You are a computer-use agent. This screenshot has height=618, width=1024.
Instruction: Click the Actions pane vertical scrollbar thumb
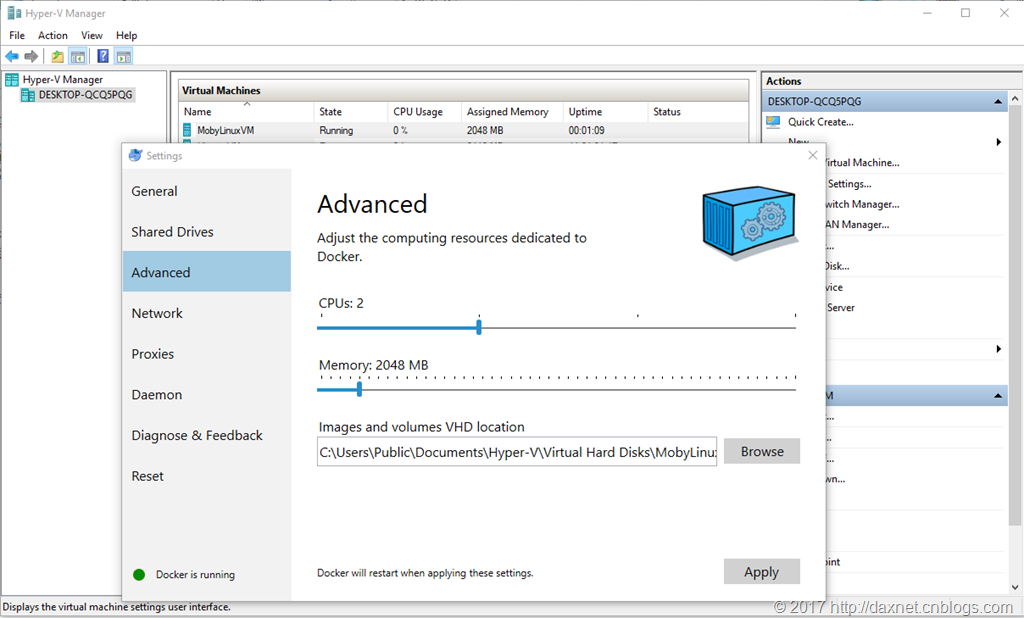click(1015, 315)
